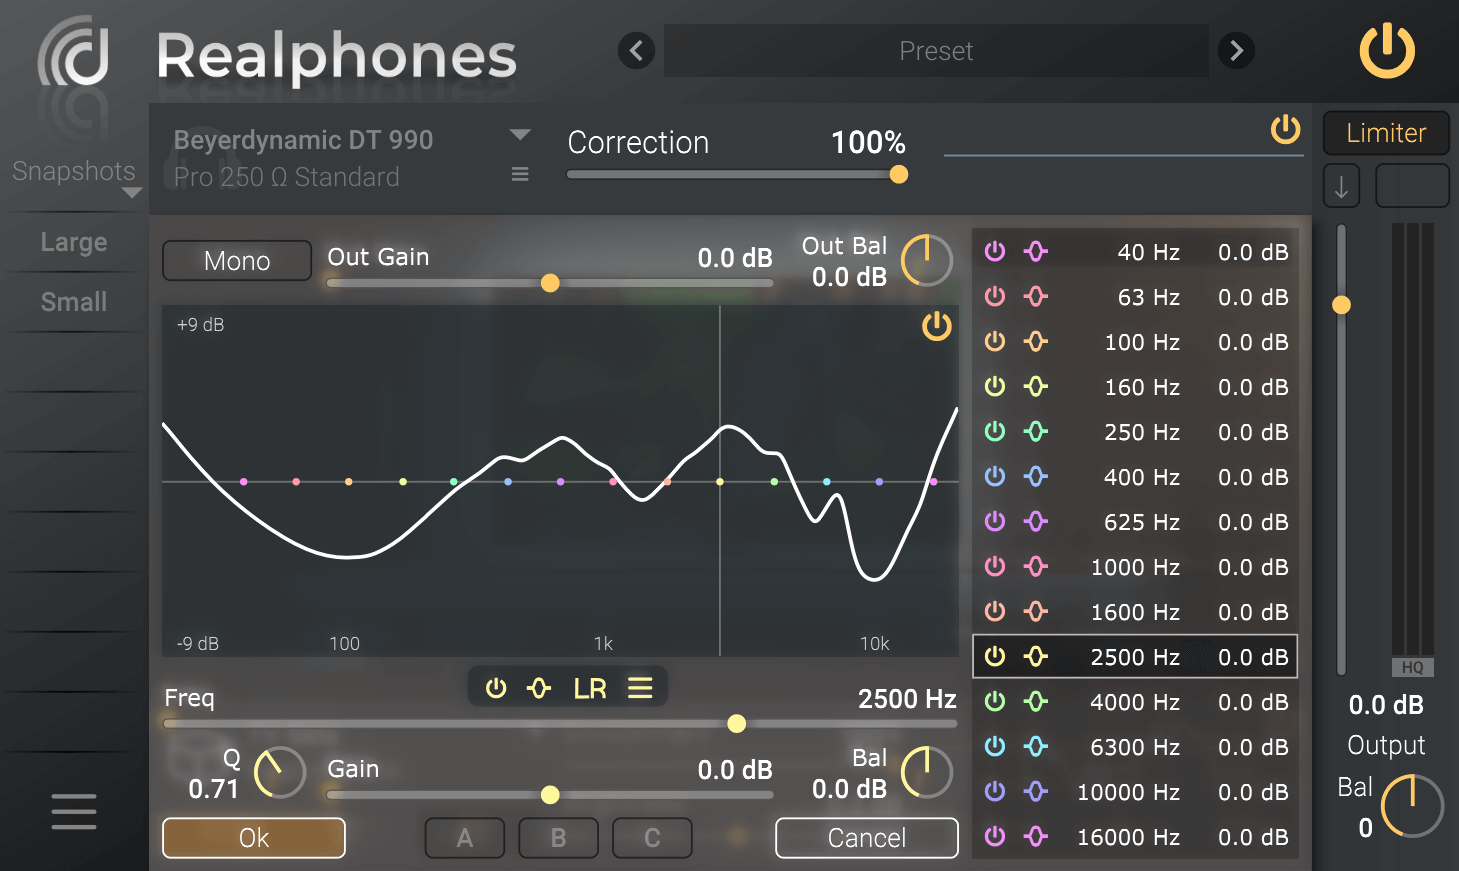The image size is (1459, 871).
Task: Click the filter type icon for 1000 Hz
Action: tap(1036, 566)
